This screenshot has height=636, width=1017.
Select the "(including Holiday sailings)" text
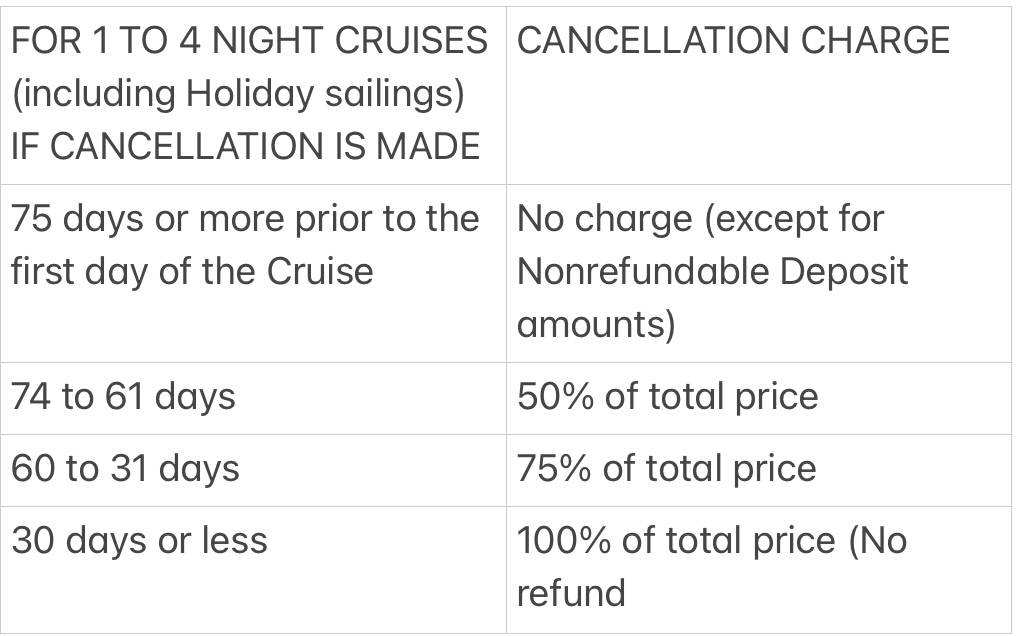tap(238, 94)
